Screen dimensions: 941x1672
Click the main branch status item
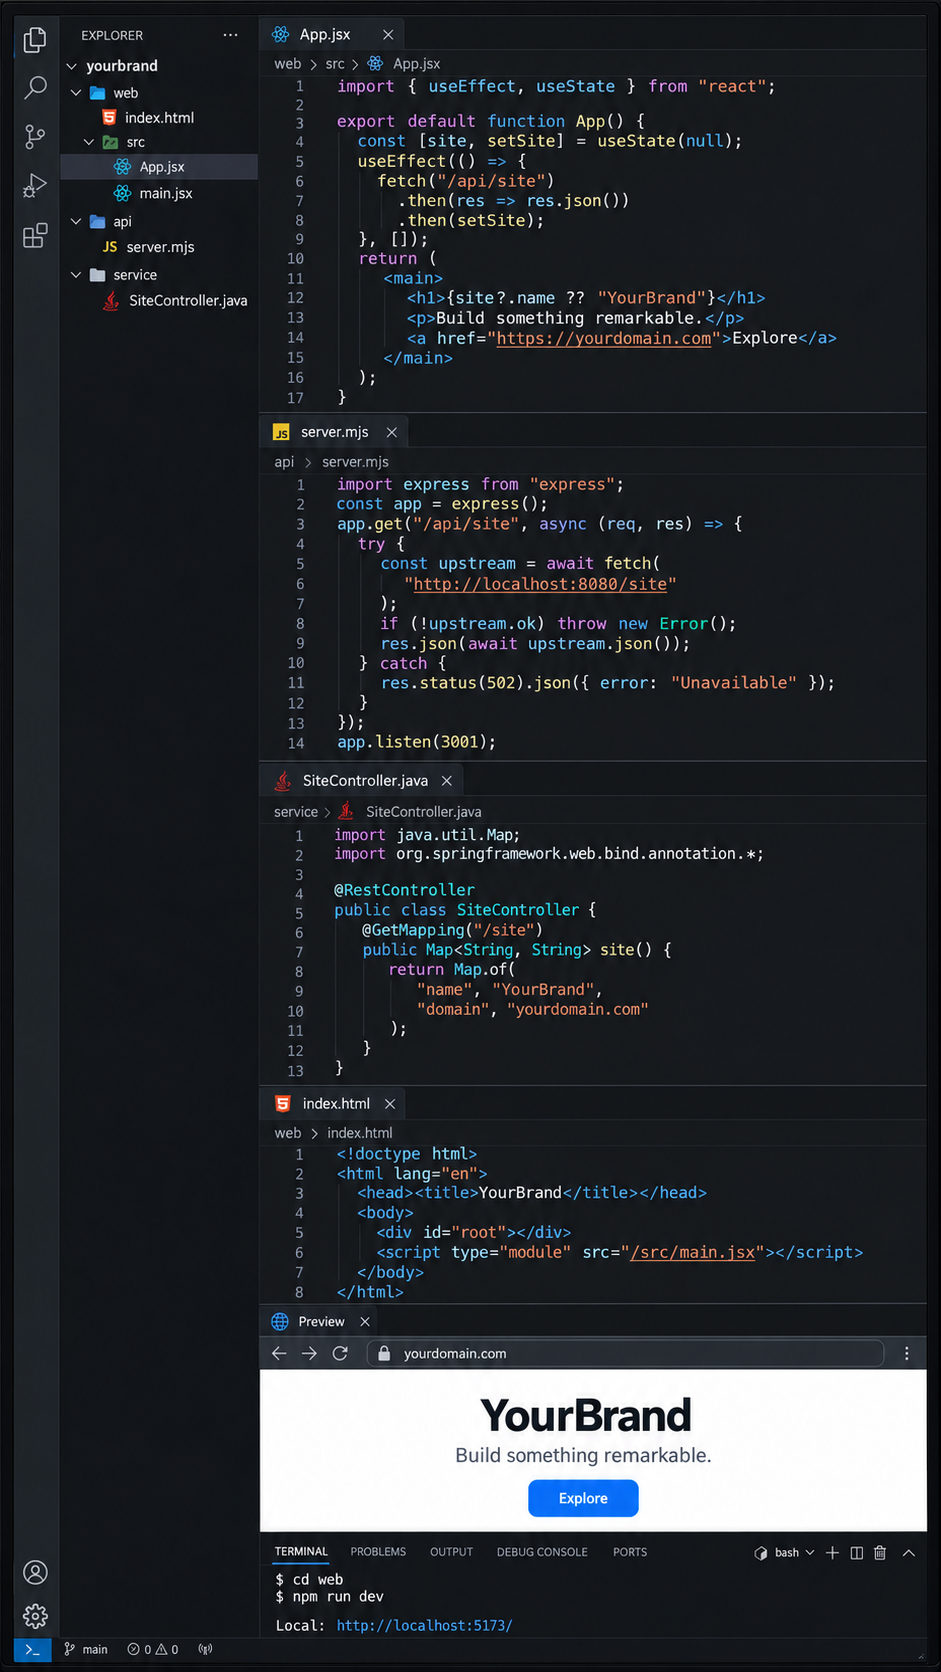tap(86, 1650)
